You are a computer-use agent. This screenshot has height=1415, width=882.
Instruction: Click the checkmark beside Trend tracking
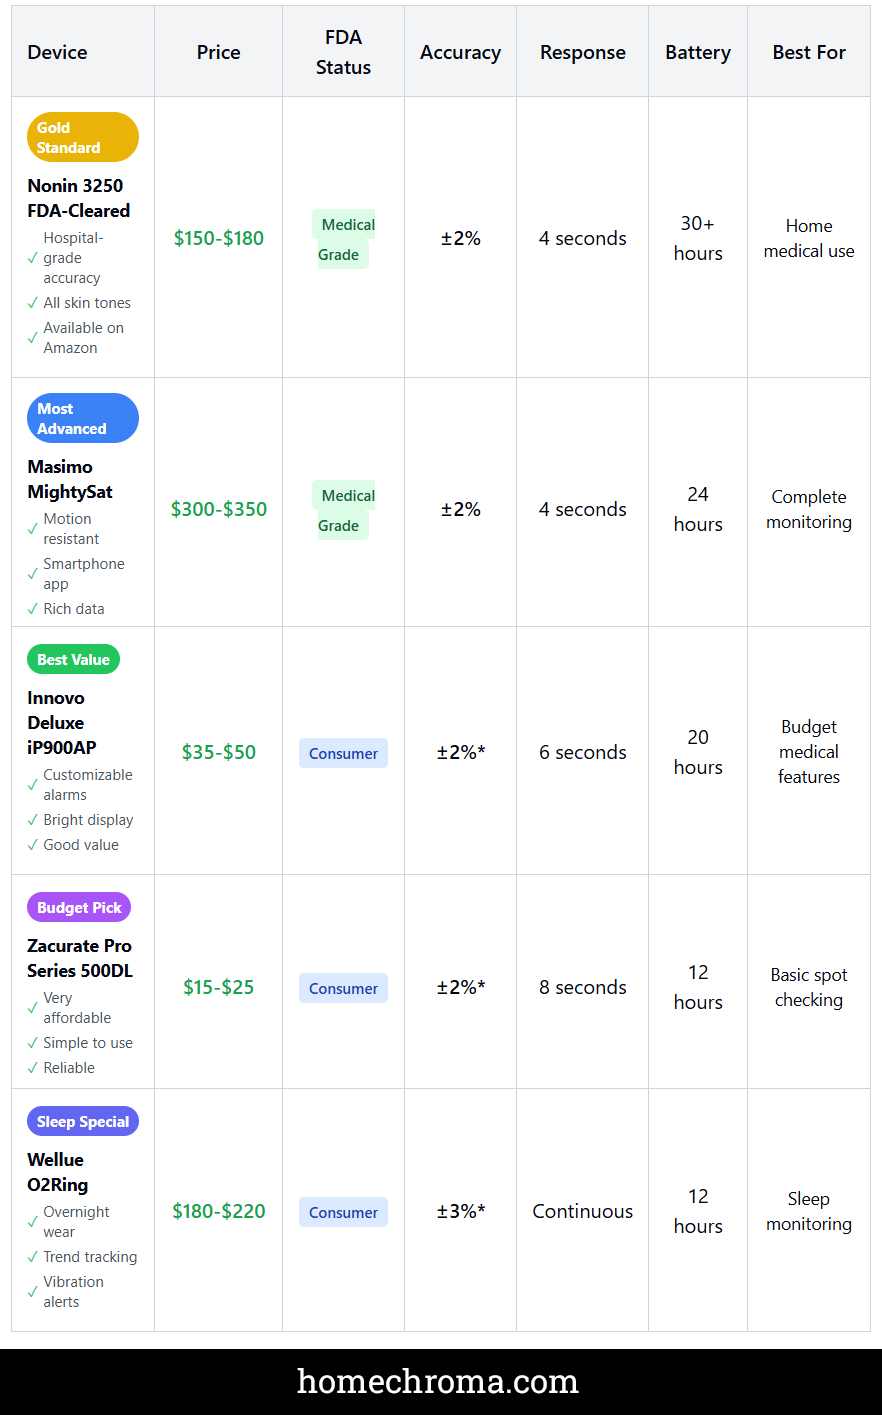pyautogui.click(x=33, y=1257)
